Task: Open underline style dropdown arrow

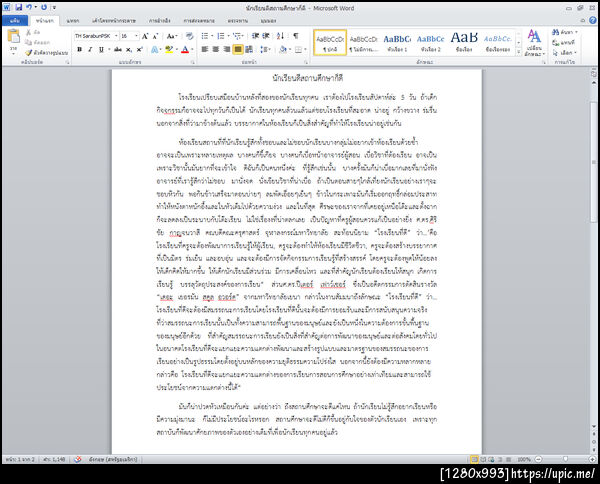Action: [x=109, y=49]
